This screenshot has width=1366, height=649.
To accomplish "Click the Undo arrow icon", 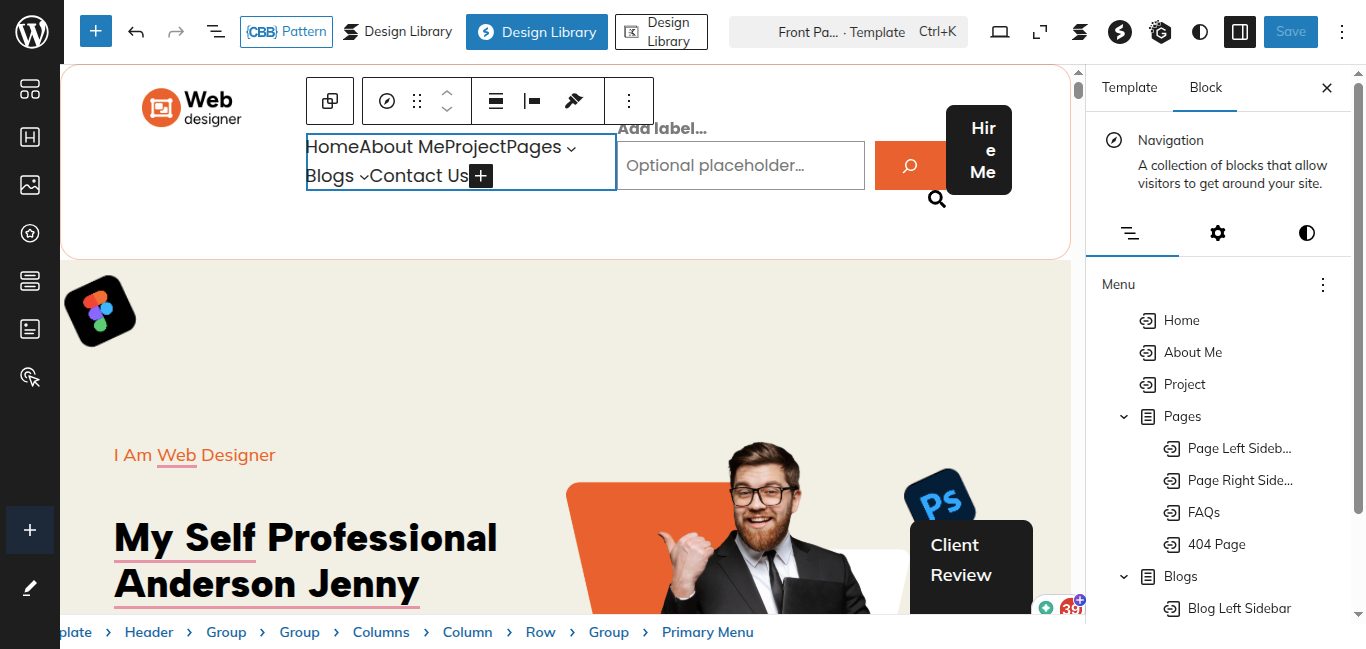I will point(136,32).
